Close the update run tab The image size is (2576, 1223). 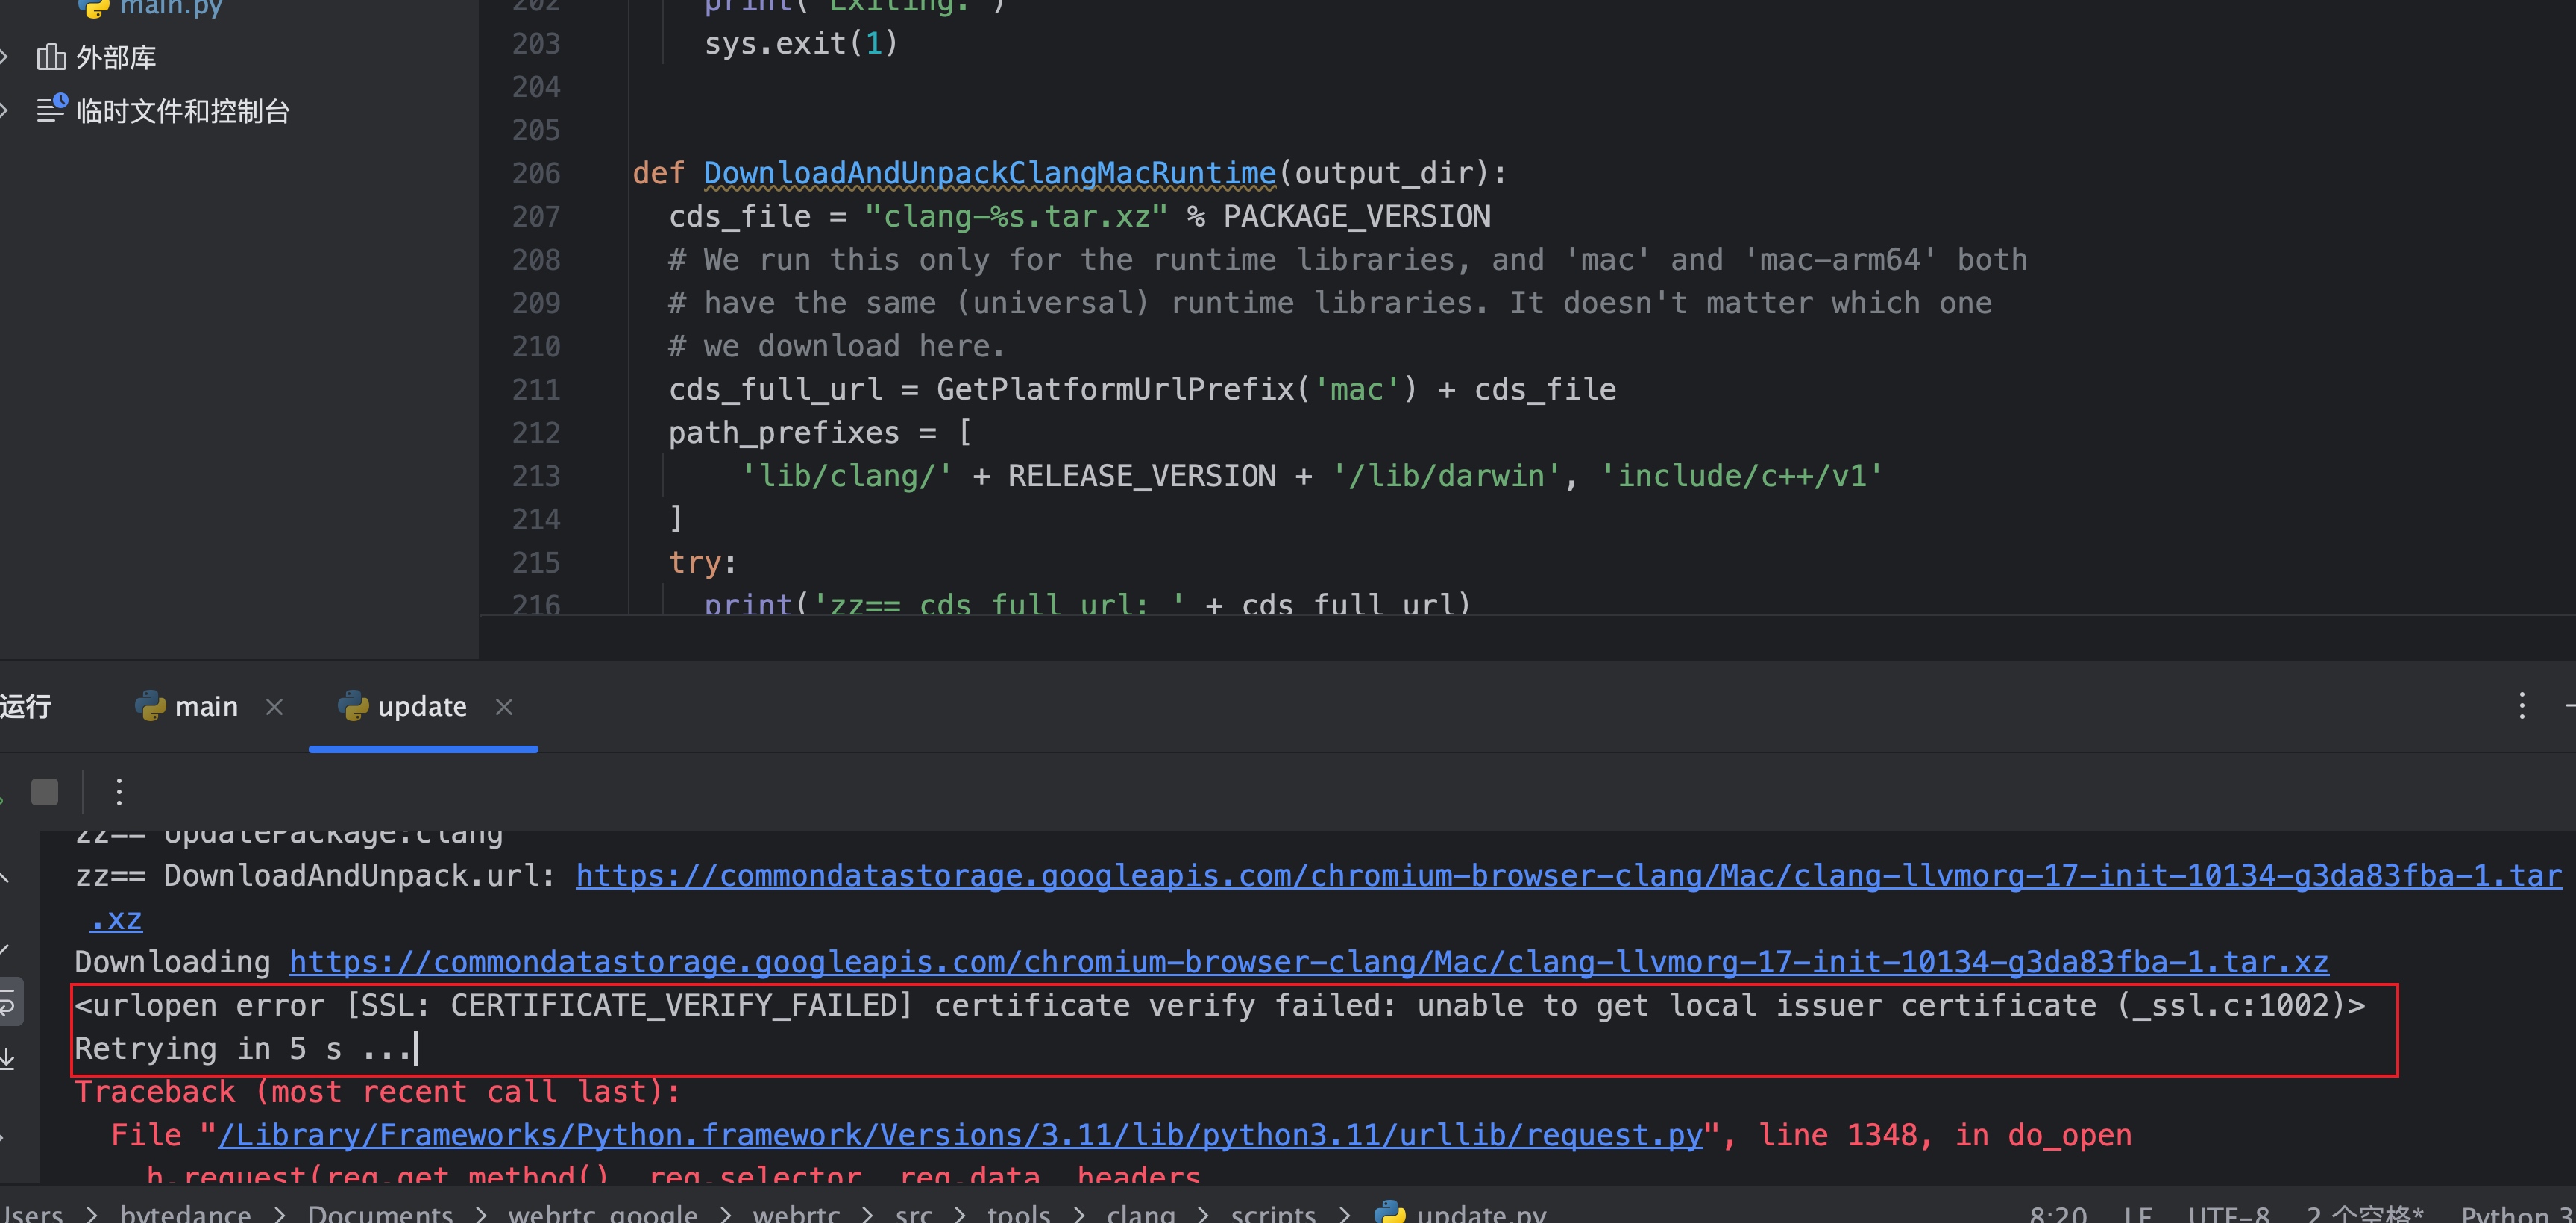(504, 707)
